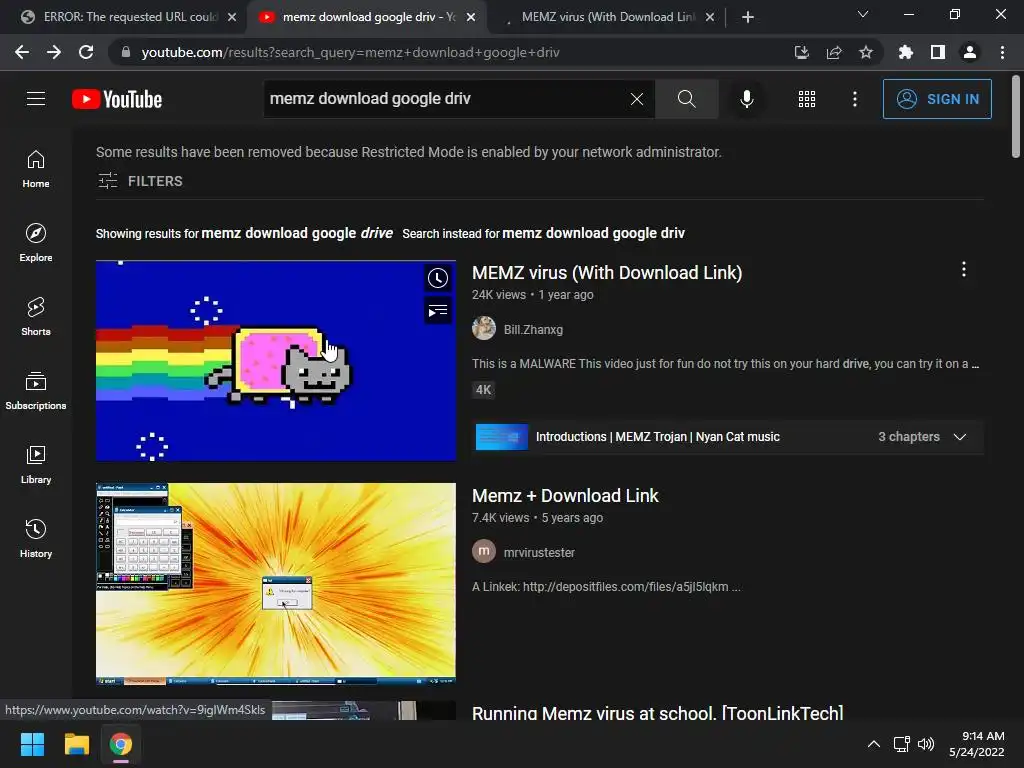Open mrvirustester channel name
Image resolution: width=1024 pixels, height=768 pixels.
(x=539, y=552)
